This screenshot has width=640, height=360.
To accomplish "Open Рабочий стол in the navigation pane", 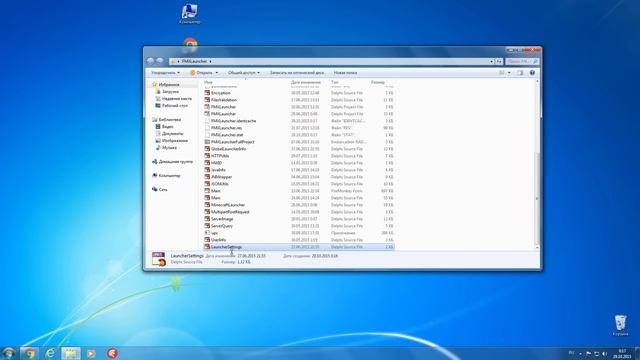I will click(x=175, y=105).
